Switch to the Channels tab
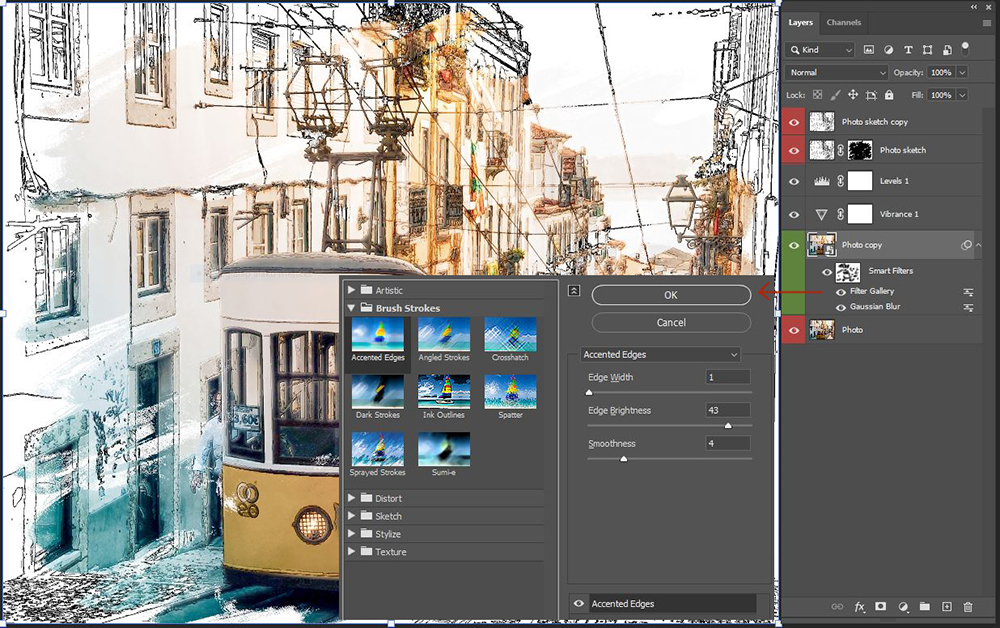The width and height of the screenshot is (1000, 628). [x=843, y=22]
